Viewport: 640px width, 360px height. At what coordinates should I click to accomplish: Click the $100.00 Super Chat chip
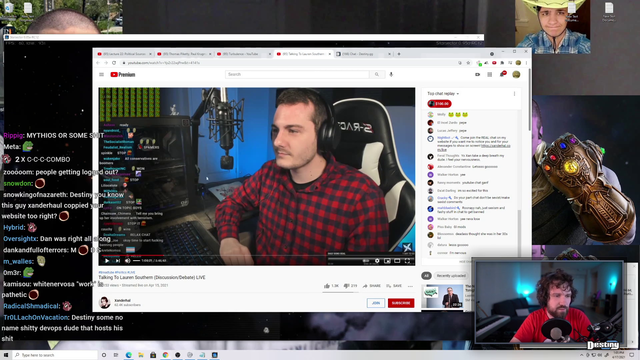[x=439, y=104]
